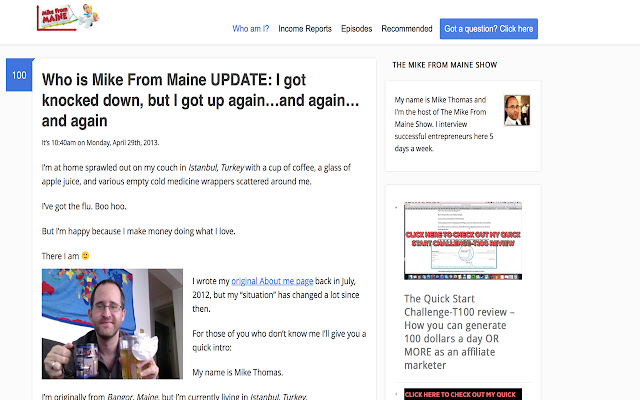
Task: Click the second 'CLICK HERE TO CHECK OUT MY QUICK' banner
Action: click(x=463, y=394)
